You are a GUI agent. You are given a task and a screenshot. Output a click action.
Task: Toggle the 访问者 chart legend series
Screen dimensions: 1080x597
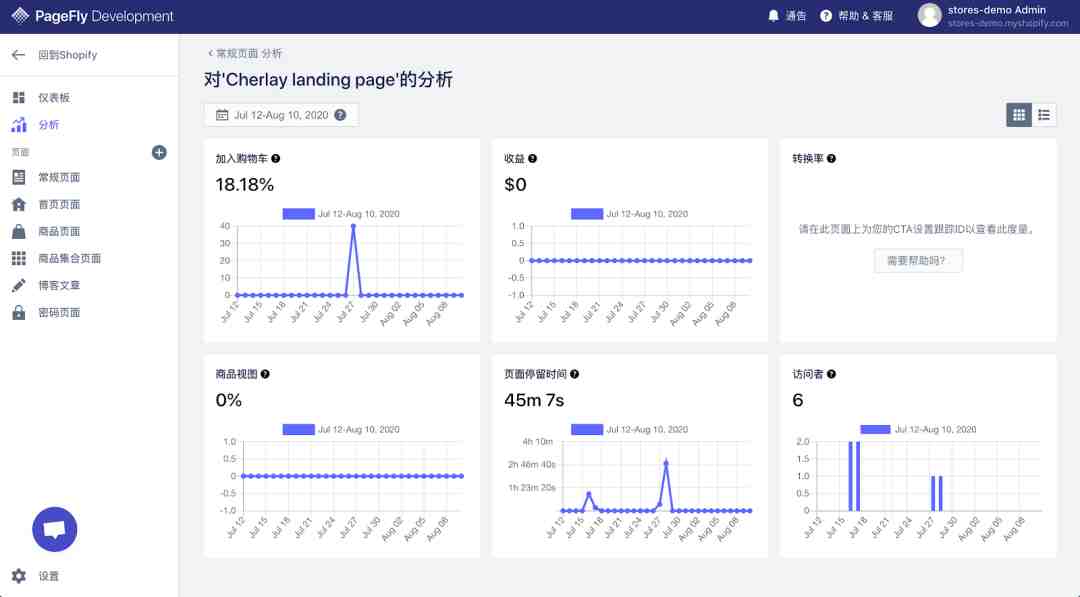coord(917,429)
